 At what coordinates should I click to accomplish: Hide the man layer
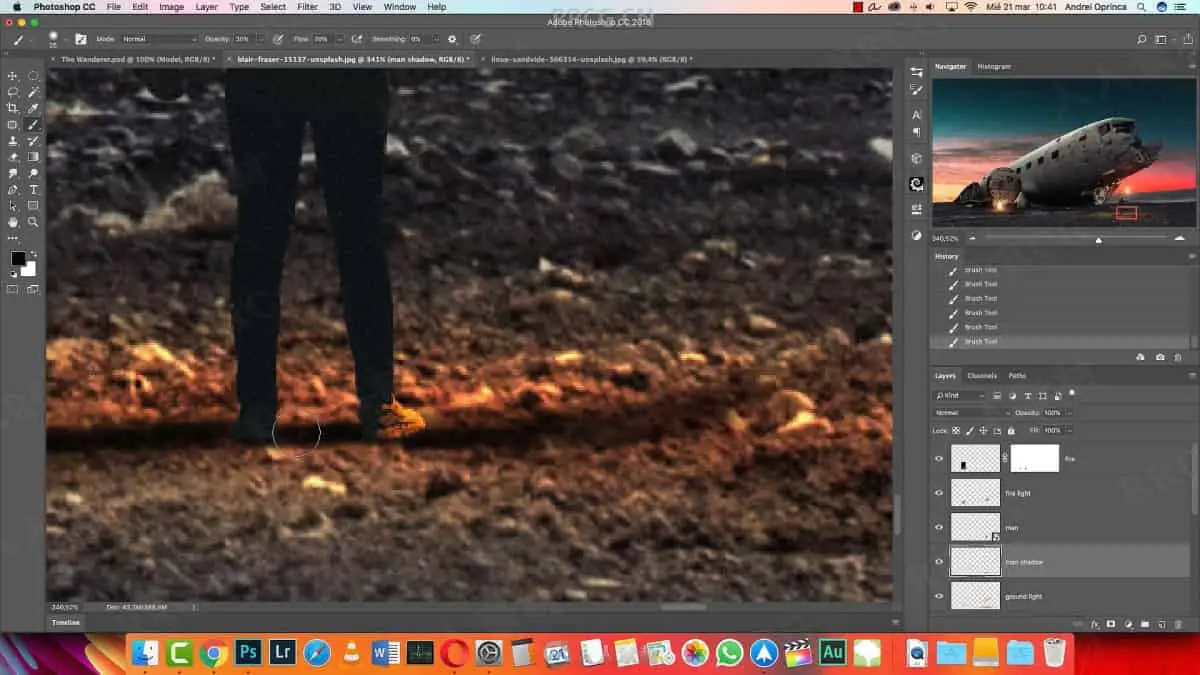939,527
